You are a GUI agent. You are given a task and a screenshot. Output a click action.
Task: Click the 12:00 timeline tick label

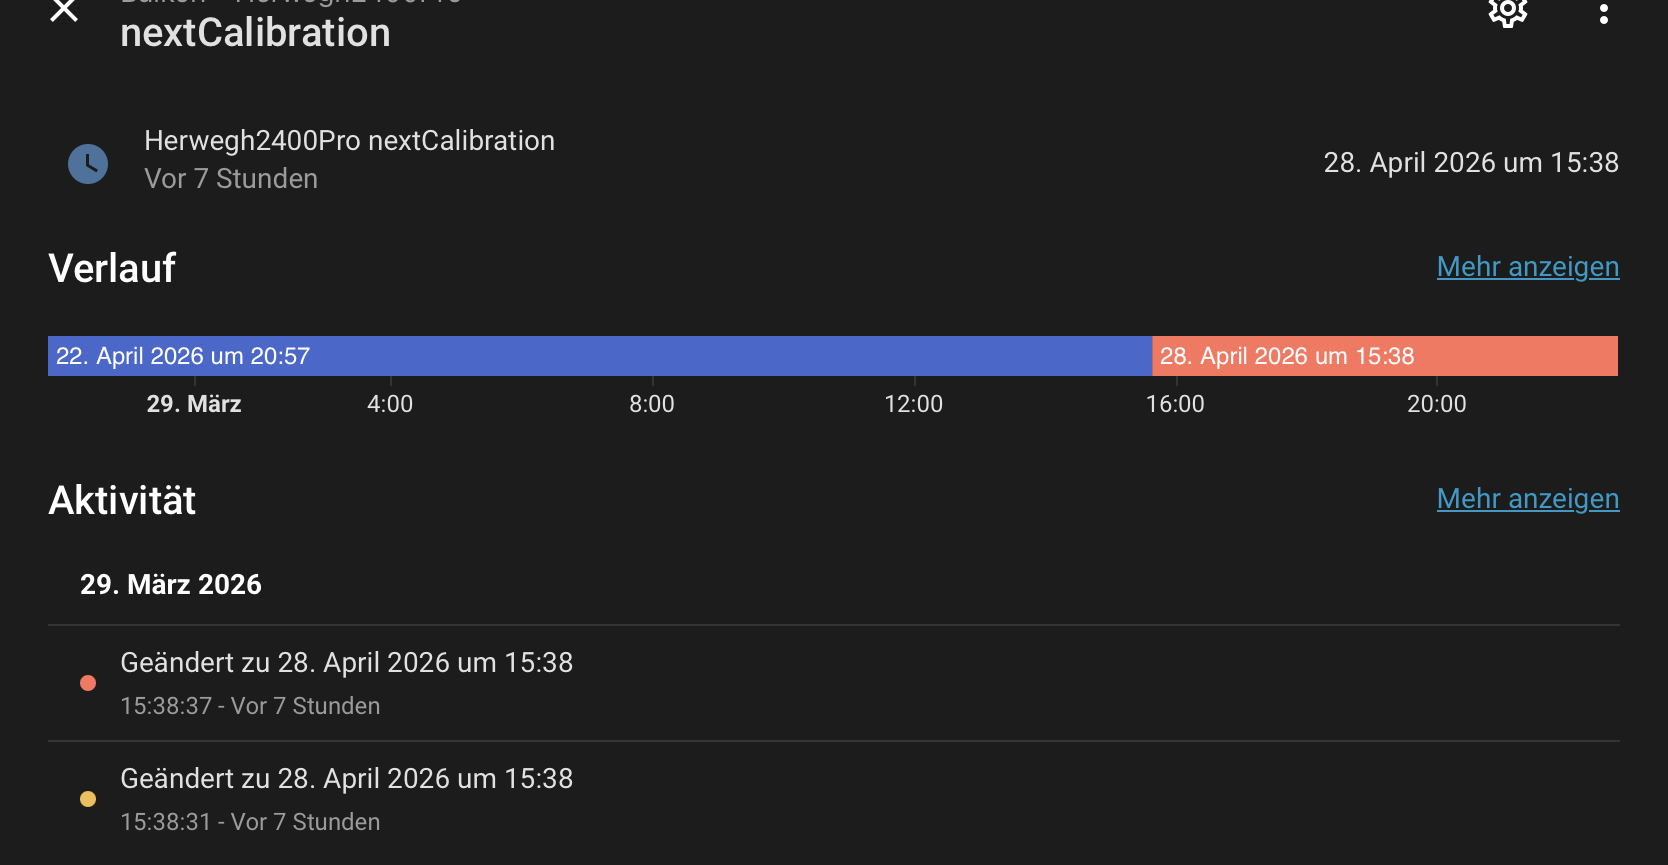tap(914, 404)
